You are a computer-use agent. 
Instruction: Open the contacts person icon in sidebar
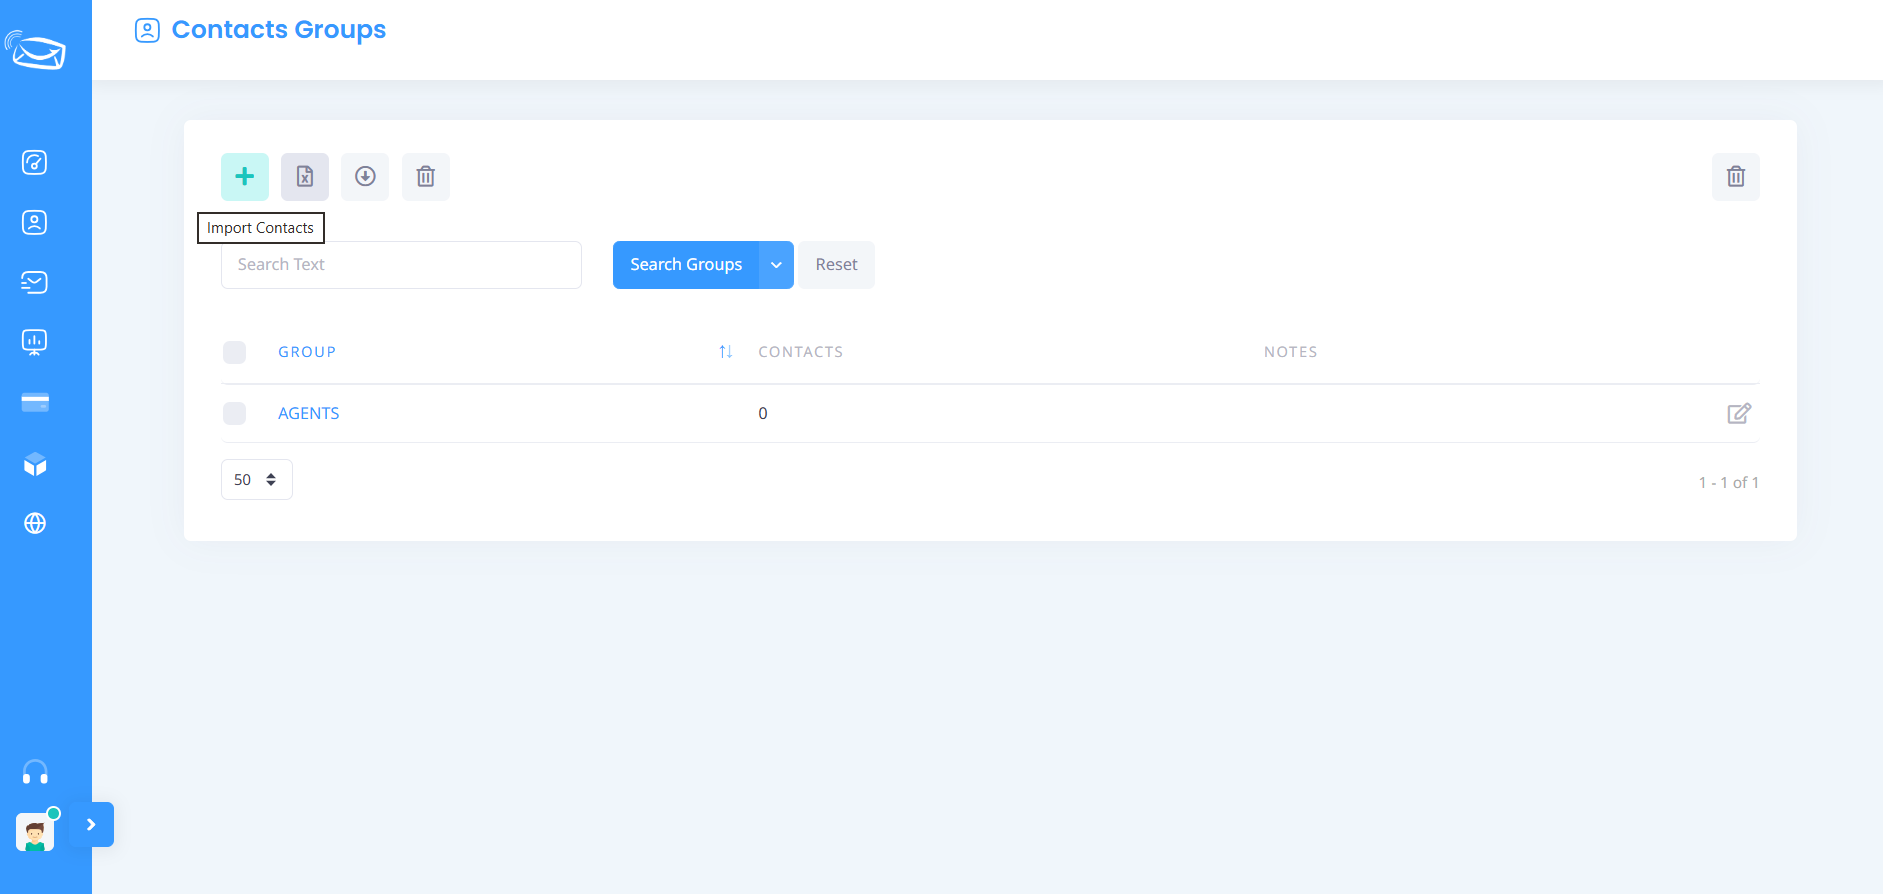tap(35, 222)
